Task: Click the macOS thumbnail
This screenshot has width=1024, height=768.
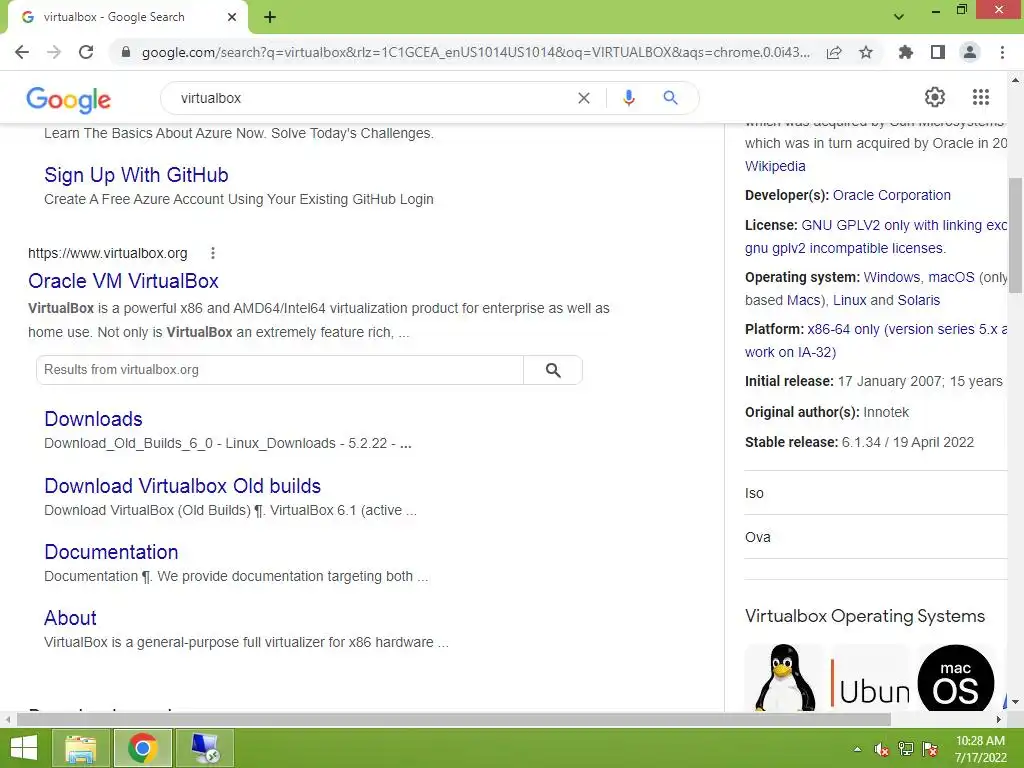Action: 955,677
